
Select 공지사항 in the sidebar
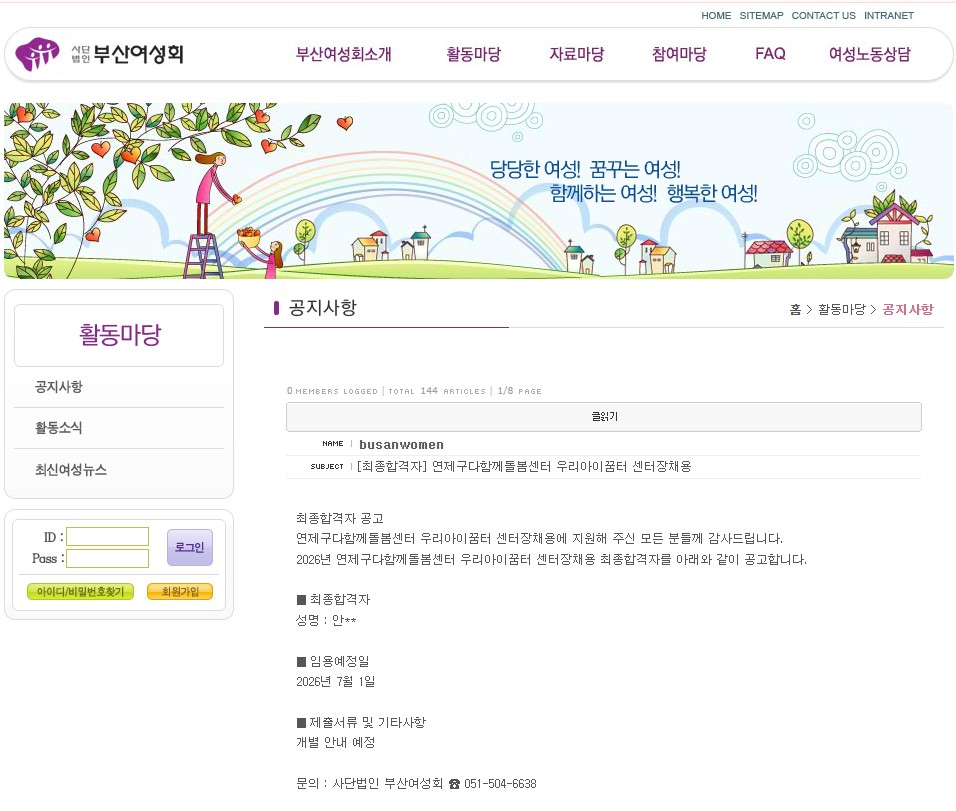pyautogui.click(x=59, y=387)
